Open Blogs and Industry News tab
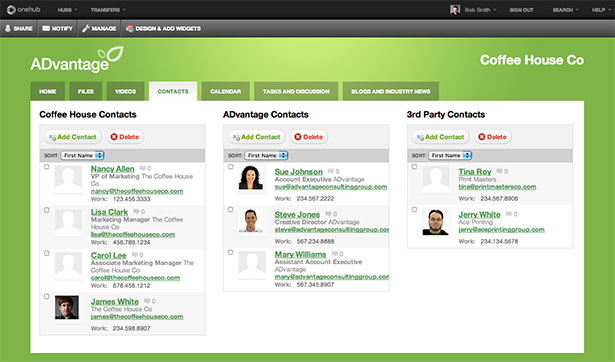This screenshot has width=615, height=362. point(391,91)
